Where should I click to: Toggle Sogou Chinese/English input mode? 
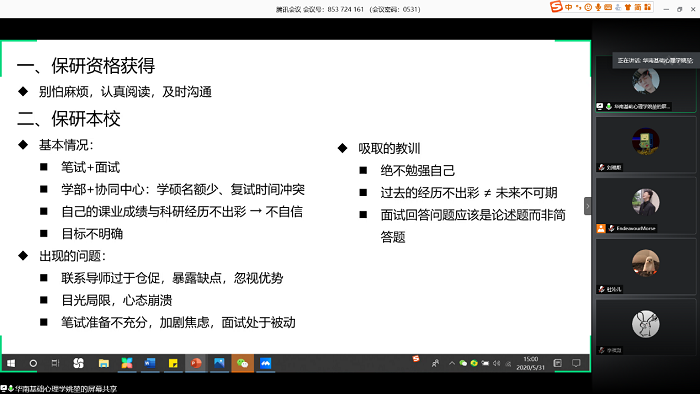pyautogui.click(x=568, y=7)
